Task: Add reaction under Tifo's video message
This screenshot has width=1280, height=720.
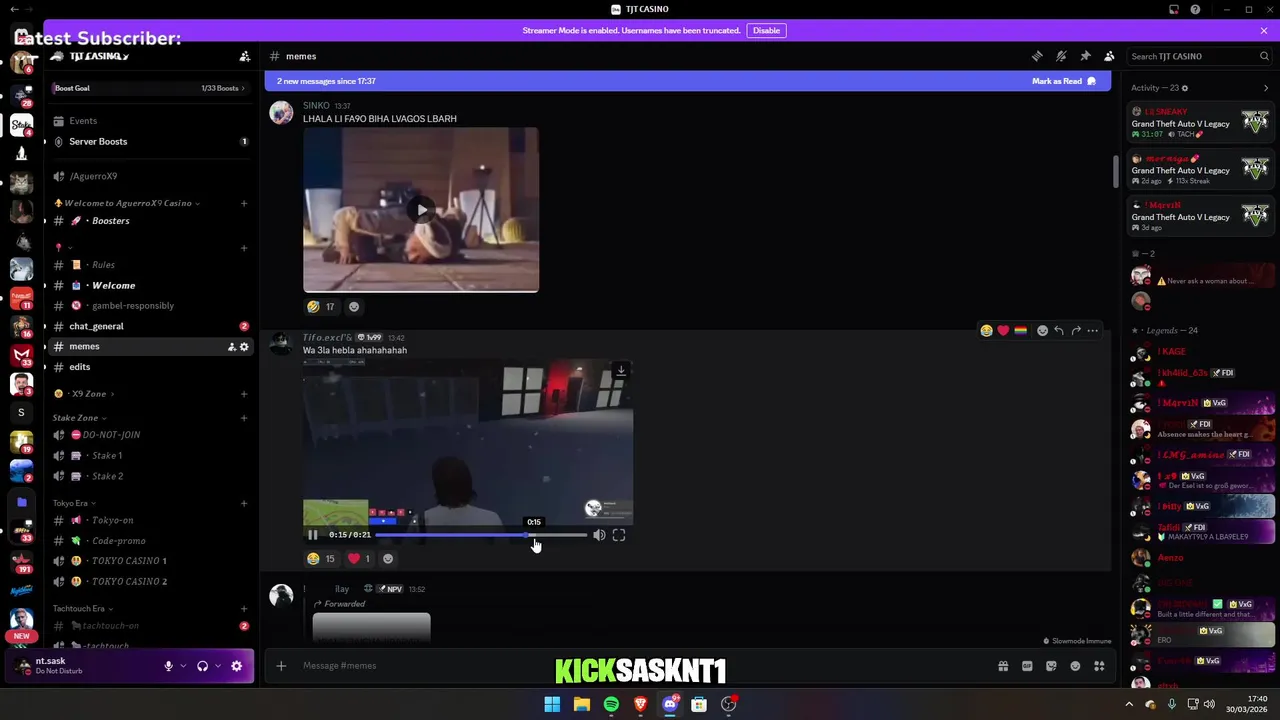Action: tap(388, 559)
